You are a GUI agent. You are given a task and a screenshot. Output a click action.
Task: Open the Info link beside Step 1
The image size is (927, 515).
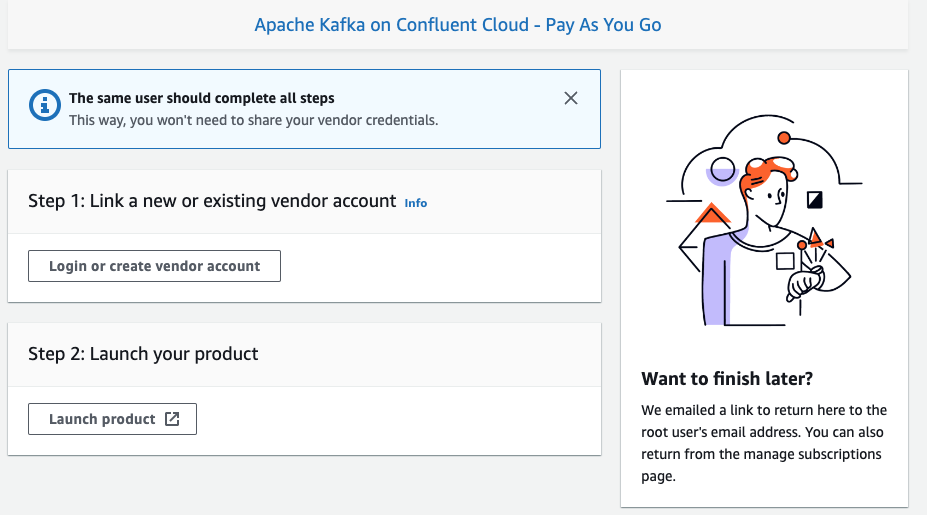(x=416, y=203)
